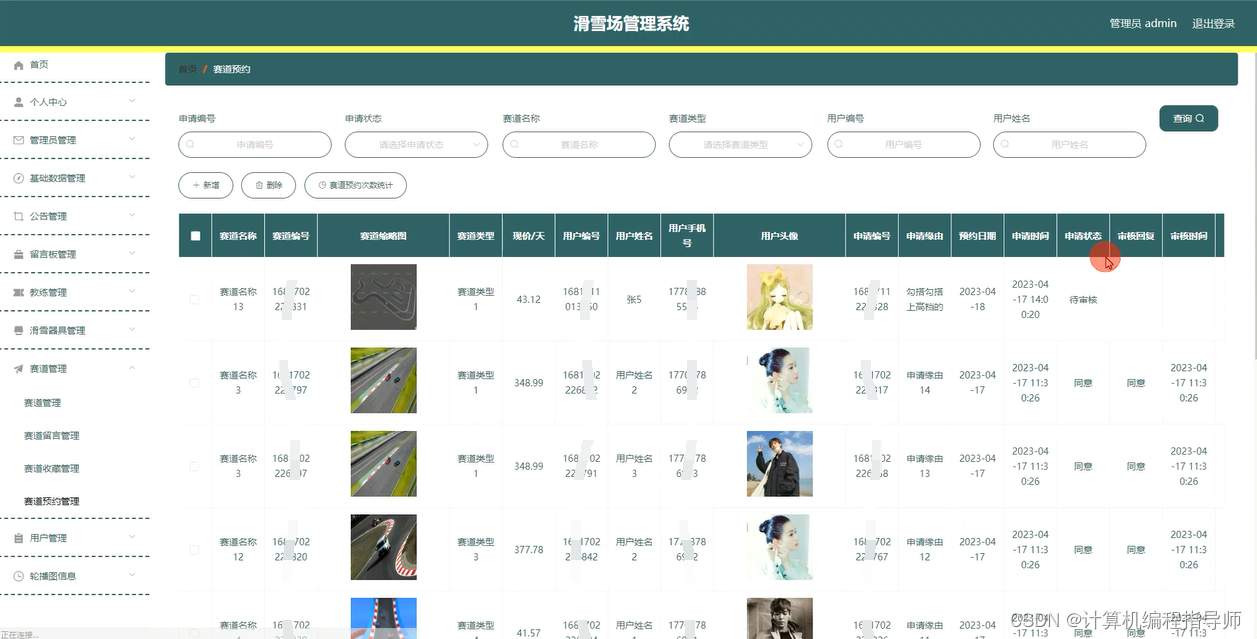Click the statistics icon on 赛道预约次数统计 button

pyautogui.click(x=322, y=185)
